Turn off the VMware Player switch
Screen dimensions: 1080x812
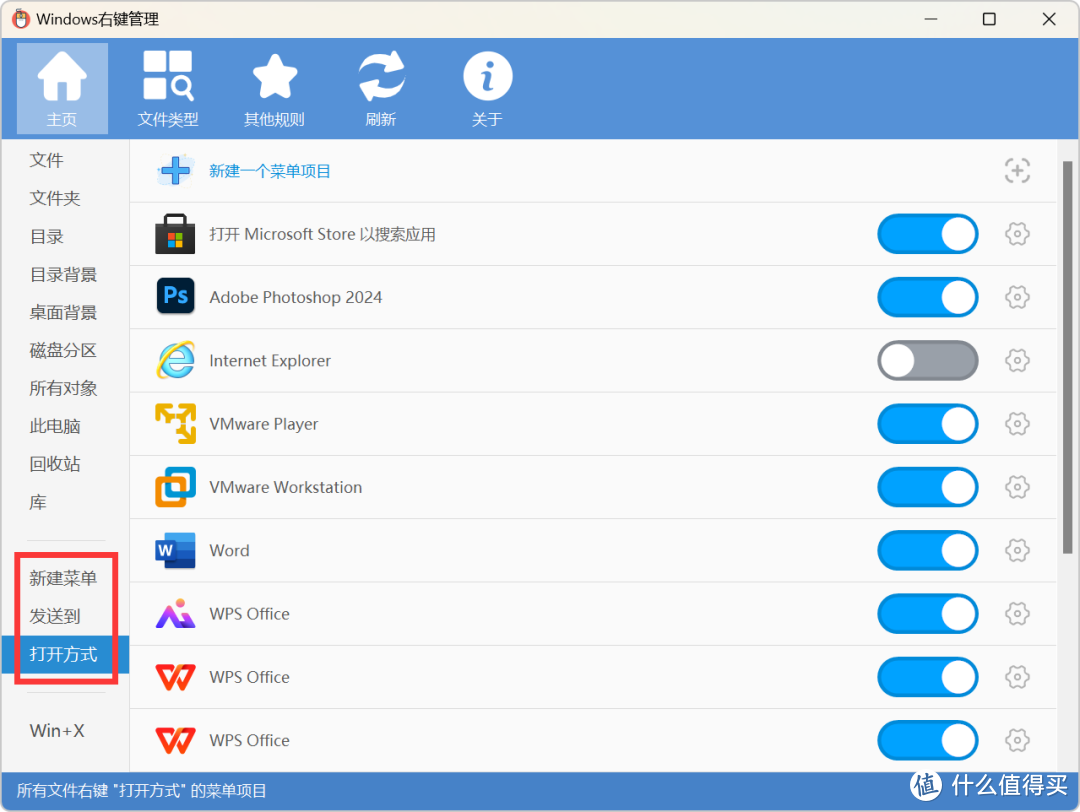[928, 424]
